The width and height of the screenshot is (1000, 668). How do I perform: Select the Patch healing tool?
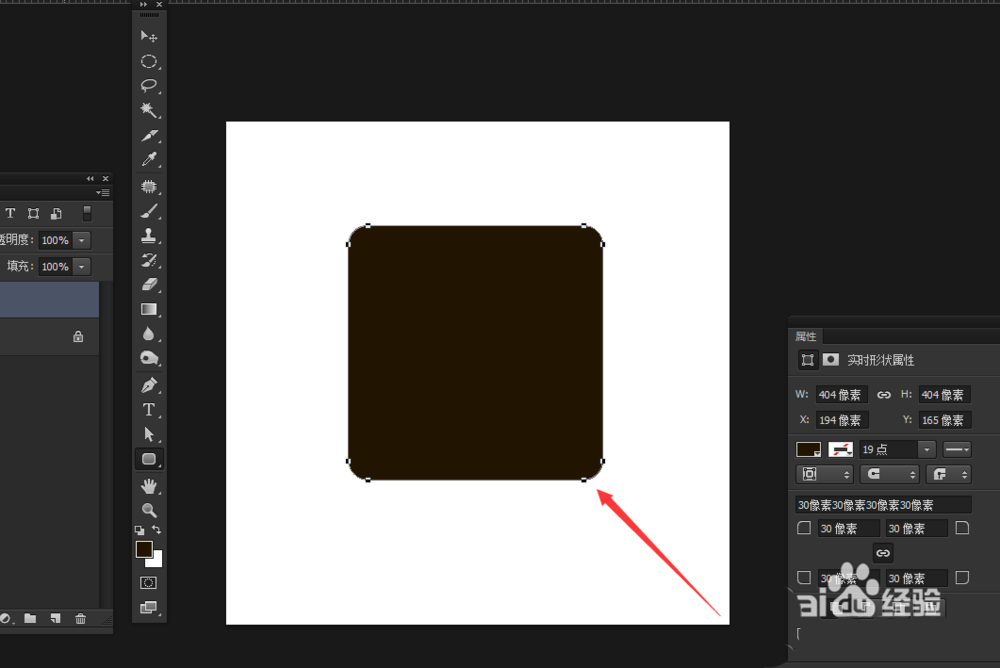(x=149, y=186)
